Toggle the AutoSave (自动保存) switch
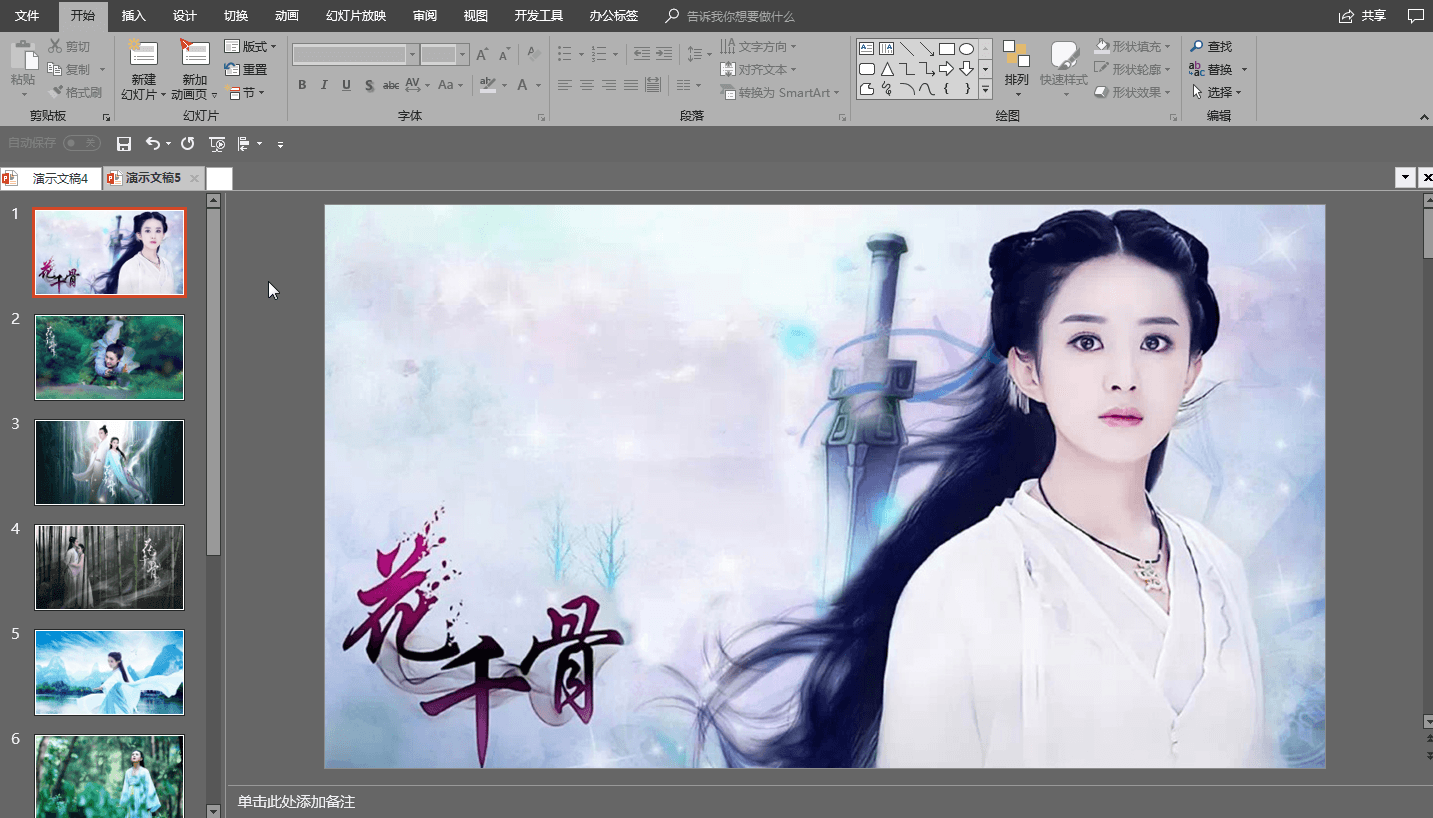This screenshot has width=1433, height=818. pos(82,143)
